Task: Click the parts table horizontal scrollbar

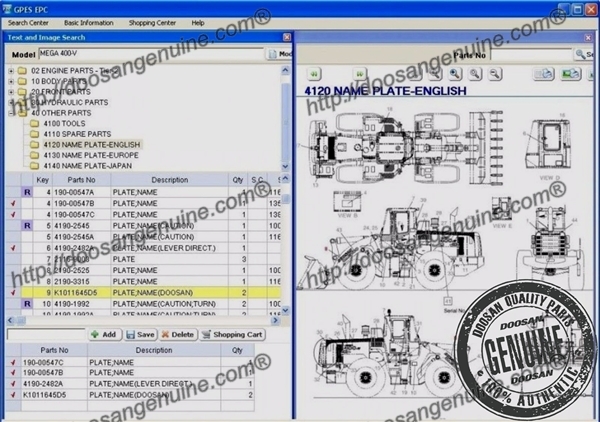Action: point(140,320)
